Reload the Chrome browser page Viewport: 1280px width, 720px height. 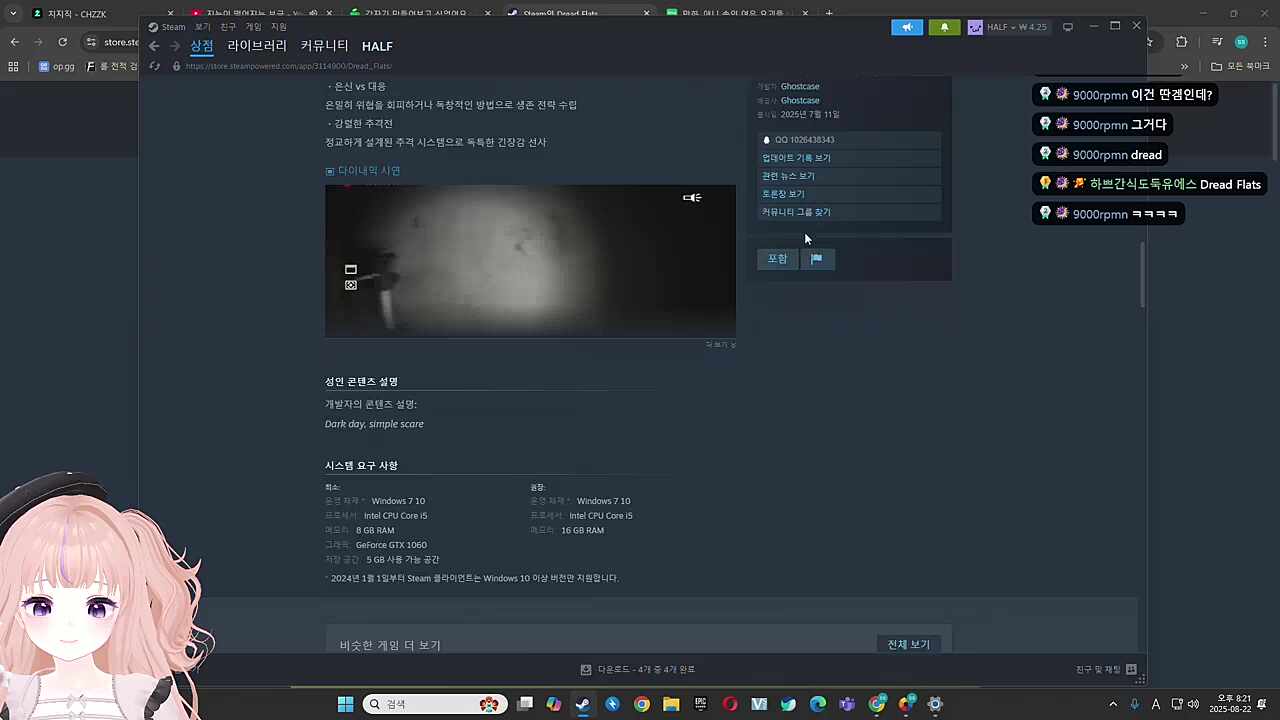62,42
